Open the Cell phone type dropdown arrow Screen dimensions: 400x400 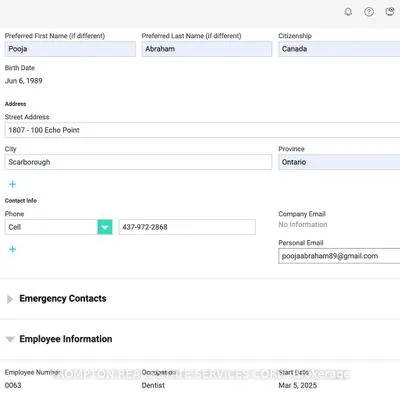(105, 227)
